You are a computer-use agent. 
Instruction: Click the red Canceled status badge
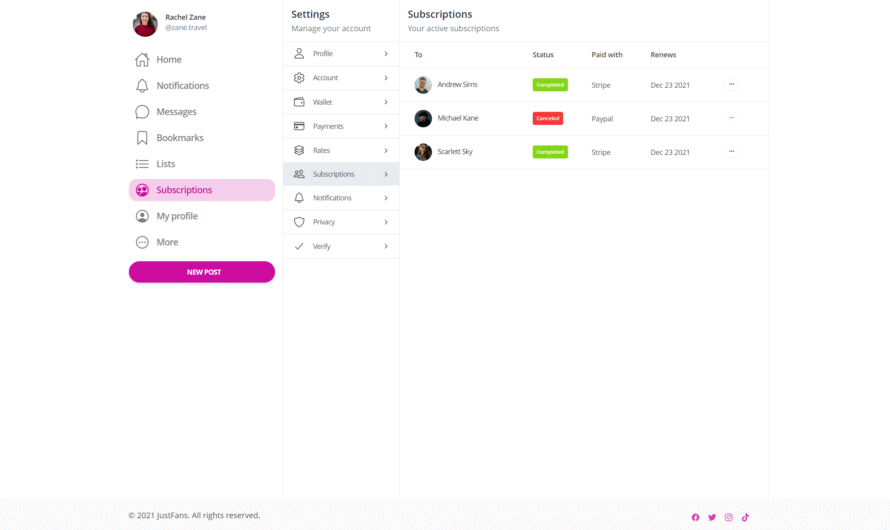coord(548,118)
